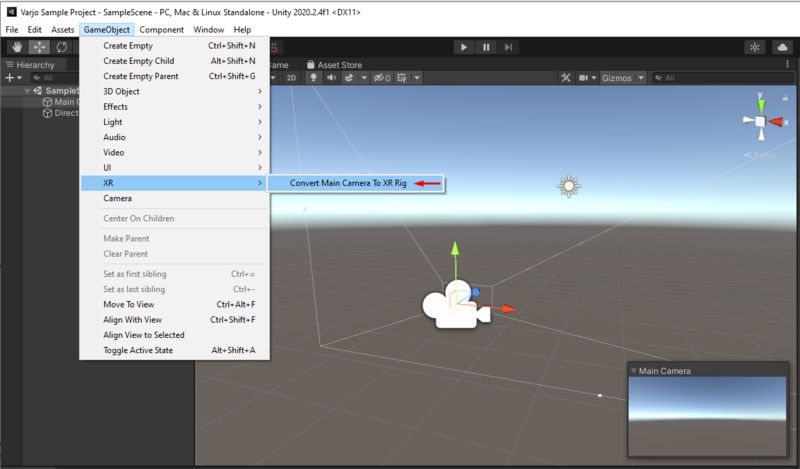The image size is (800, 469).
Task: Choose Align With View entry
Action: 174,319
